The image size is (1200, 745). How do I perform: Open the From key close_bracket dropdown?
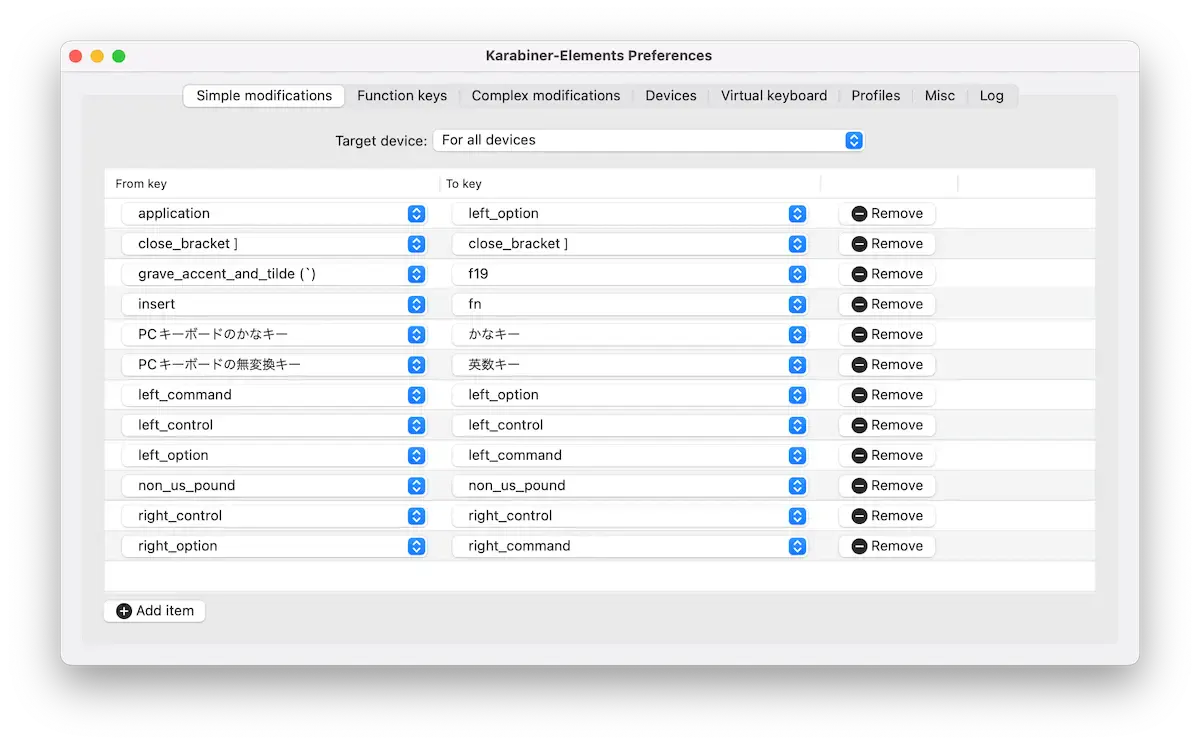(x=274, y=244)
